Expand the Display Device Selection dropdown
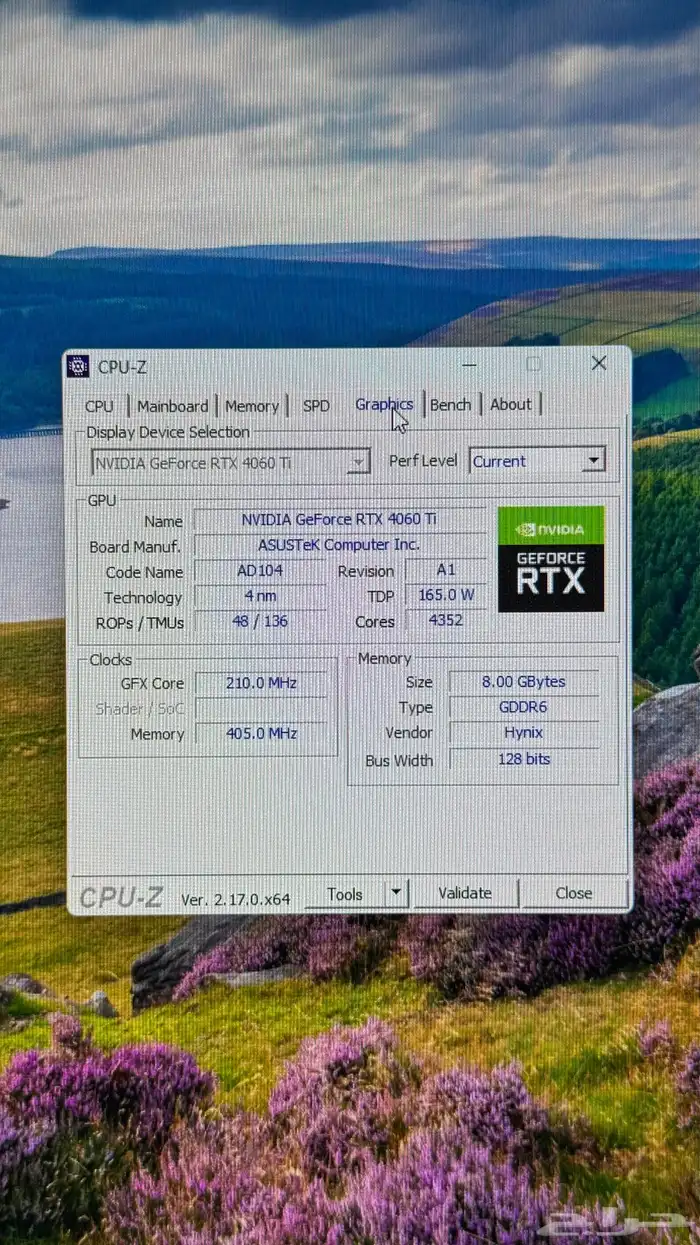Image resolution: width=700 pixels, height=1245 pixels. (358, 463)
